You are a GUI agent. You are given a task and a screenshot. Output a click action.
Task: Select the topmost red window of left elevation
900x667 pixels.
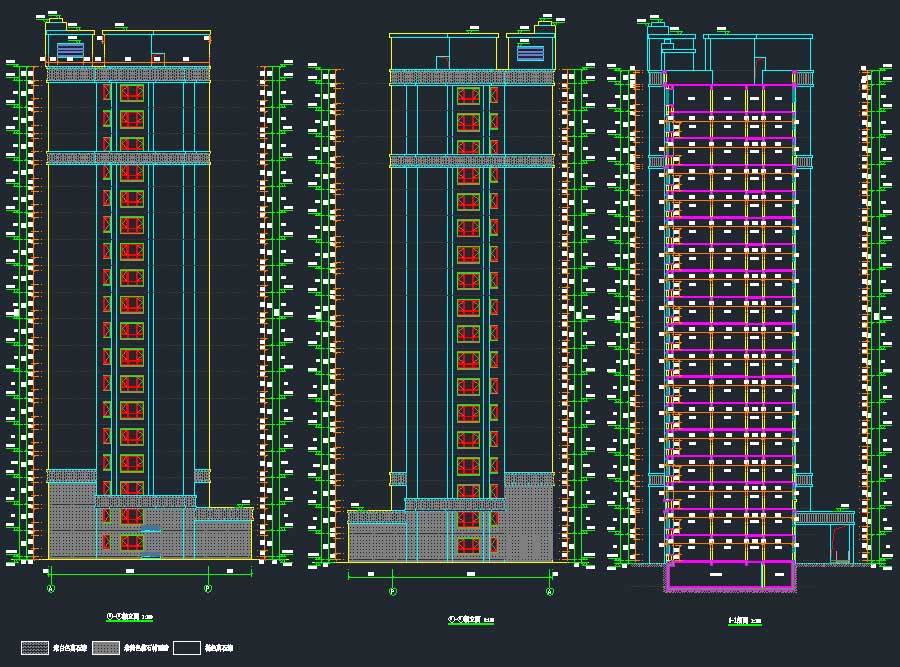pos(131,93)
